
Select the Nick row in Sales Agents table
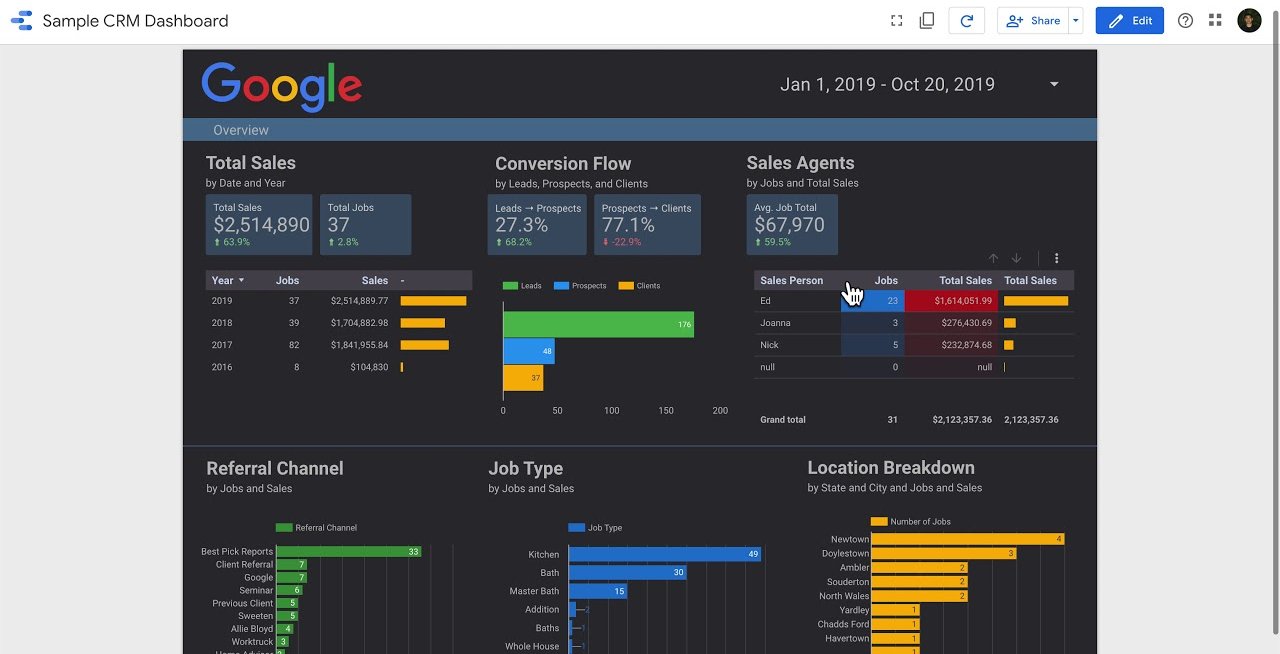pos(914,345)
